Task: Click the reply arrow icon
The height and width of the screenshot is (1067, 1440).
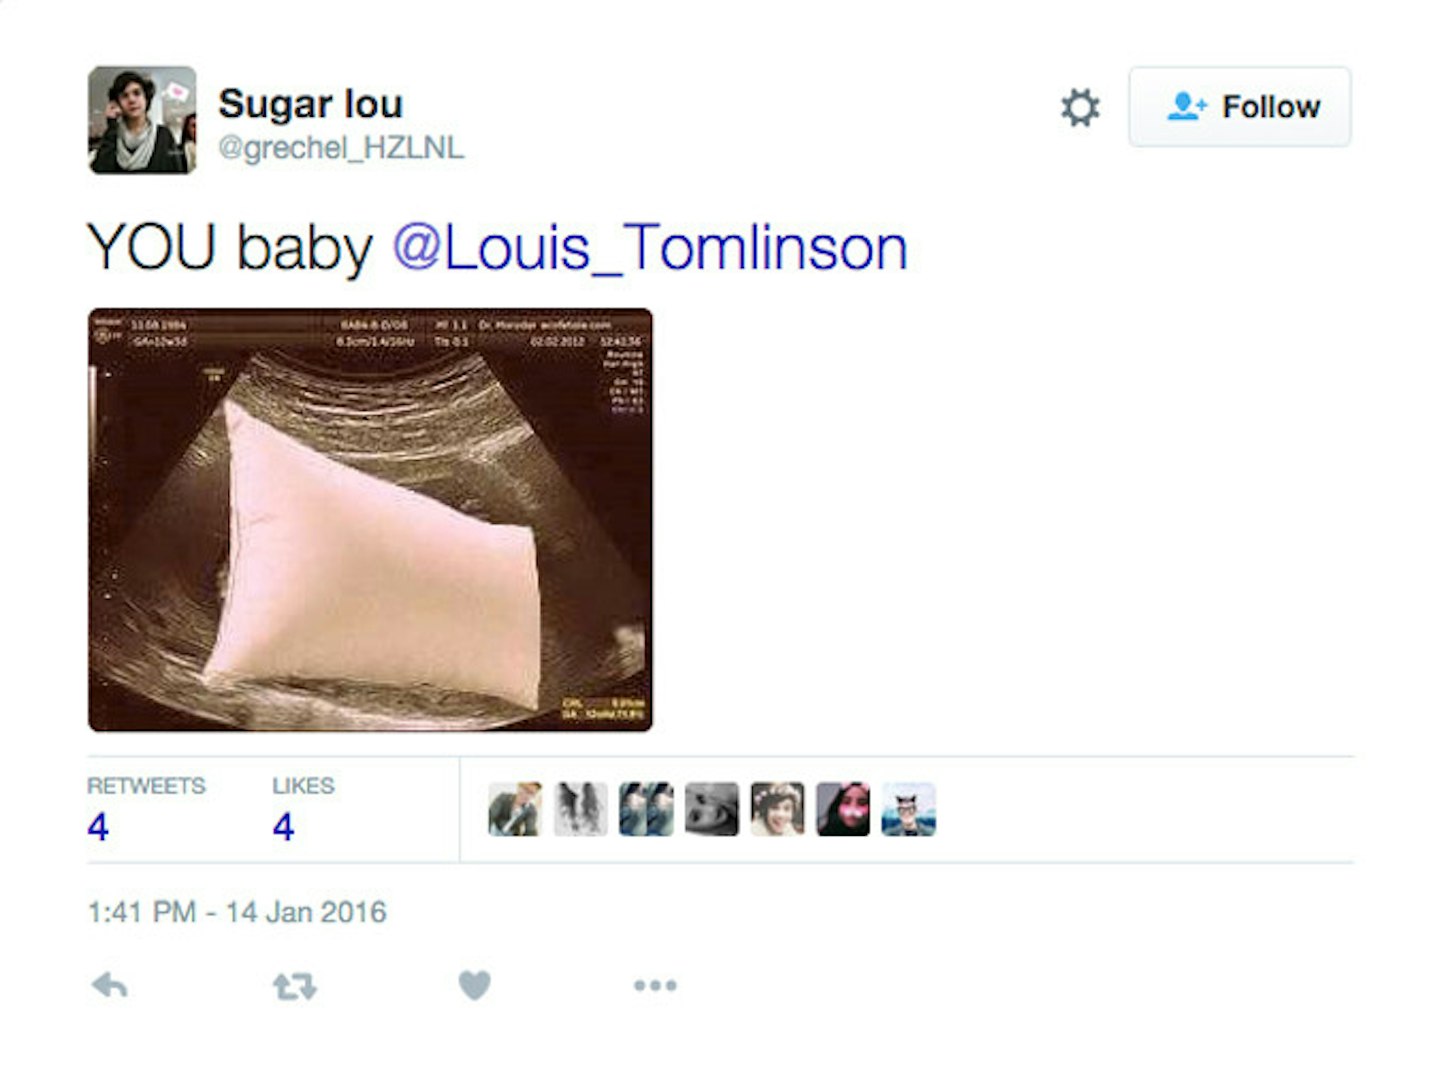Action: tap(109, 986)
